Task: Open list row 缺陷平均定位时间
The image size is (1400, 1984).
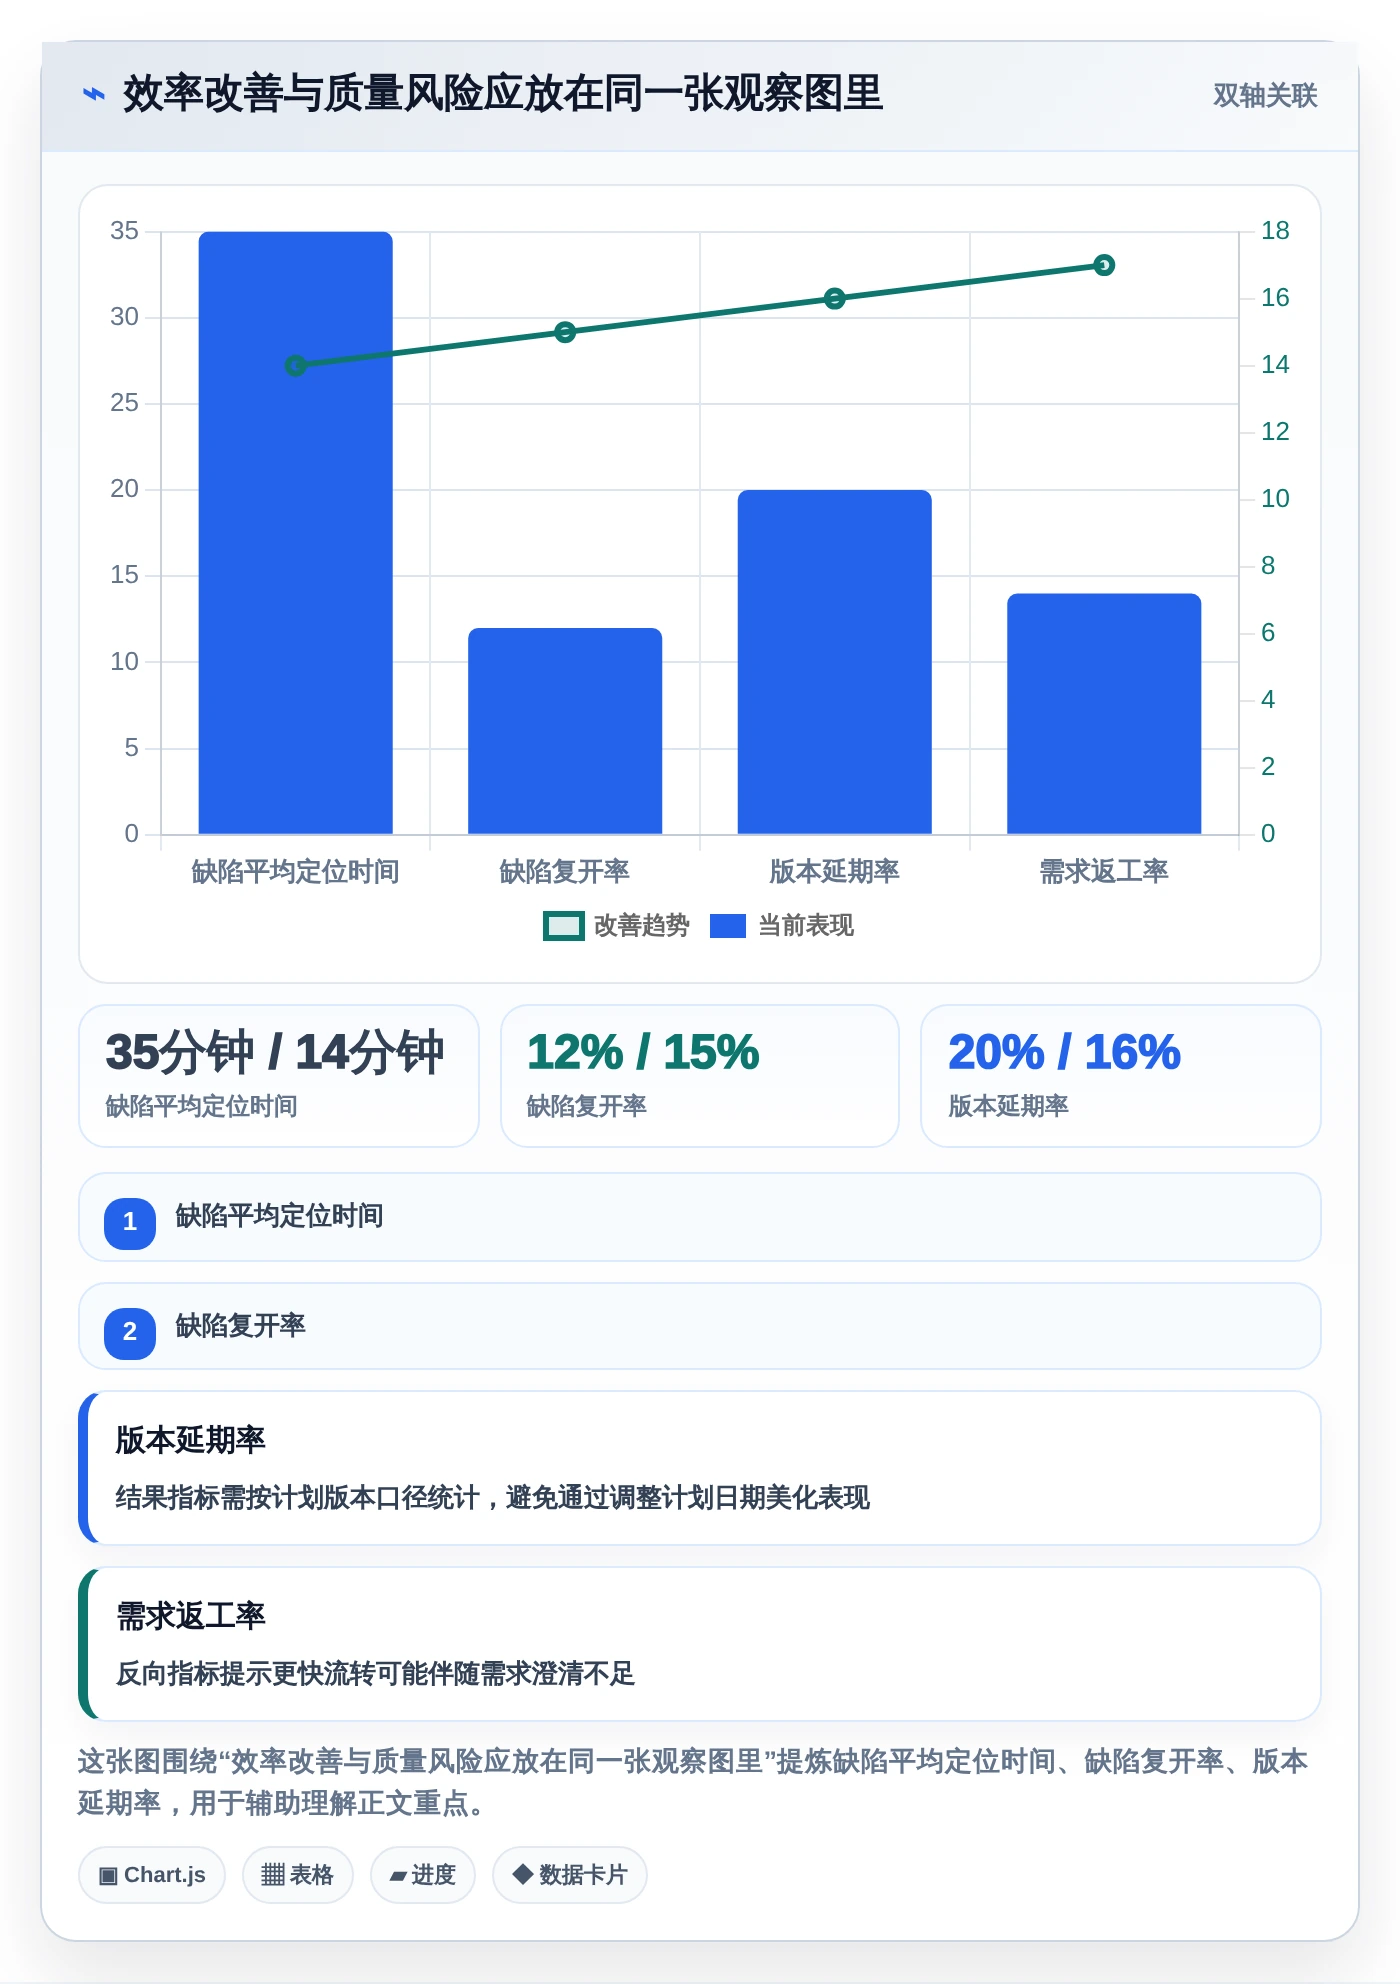Action: tap(700, 1217)
